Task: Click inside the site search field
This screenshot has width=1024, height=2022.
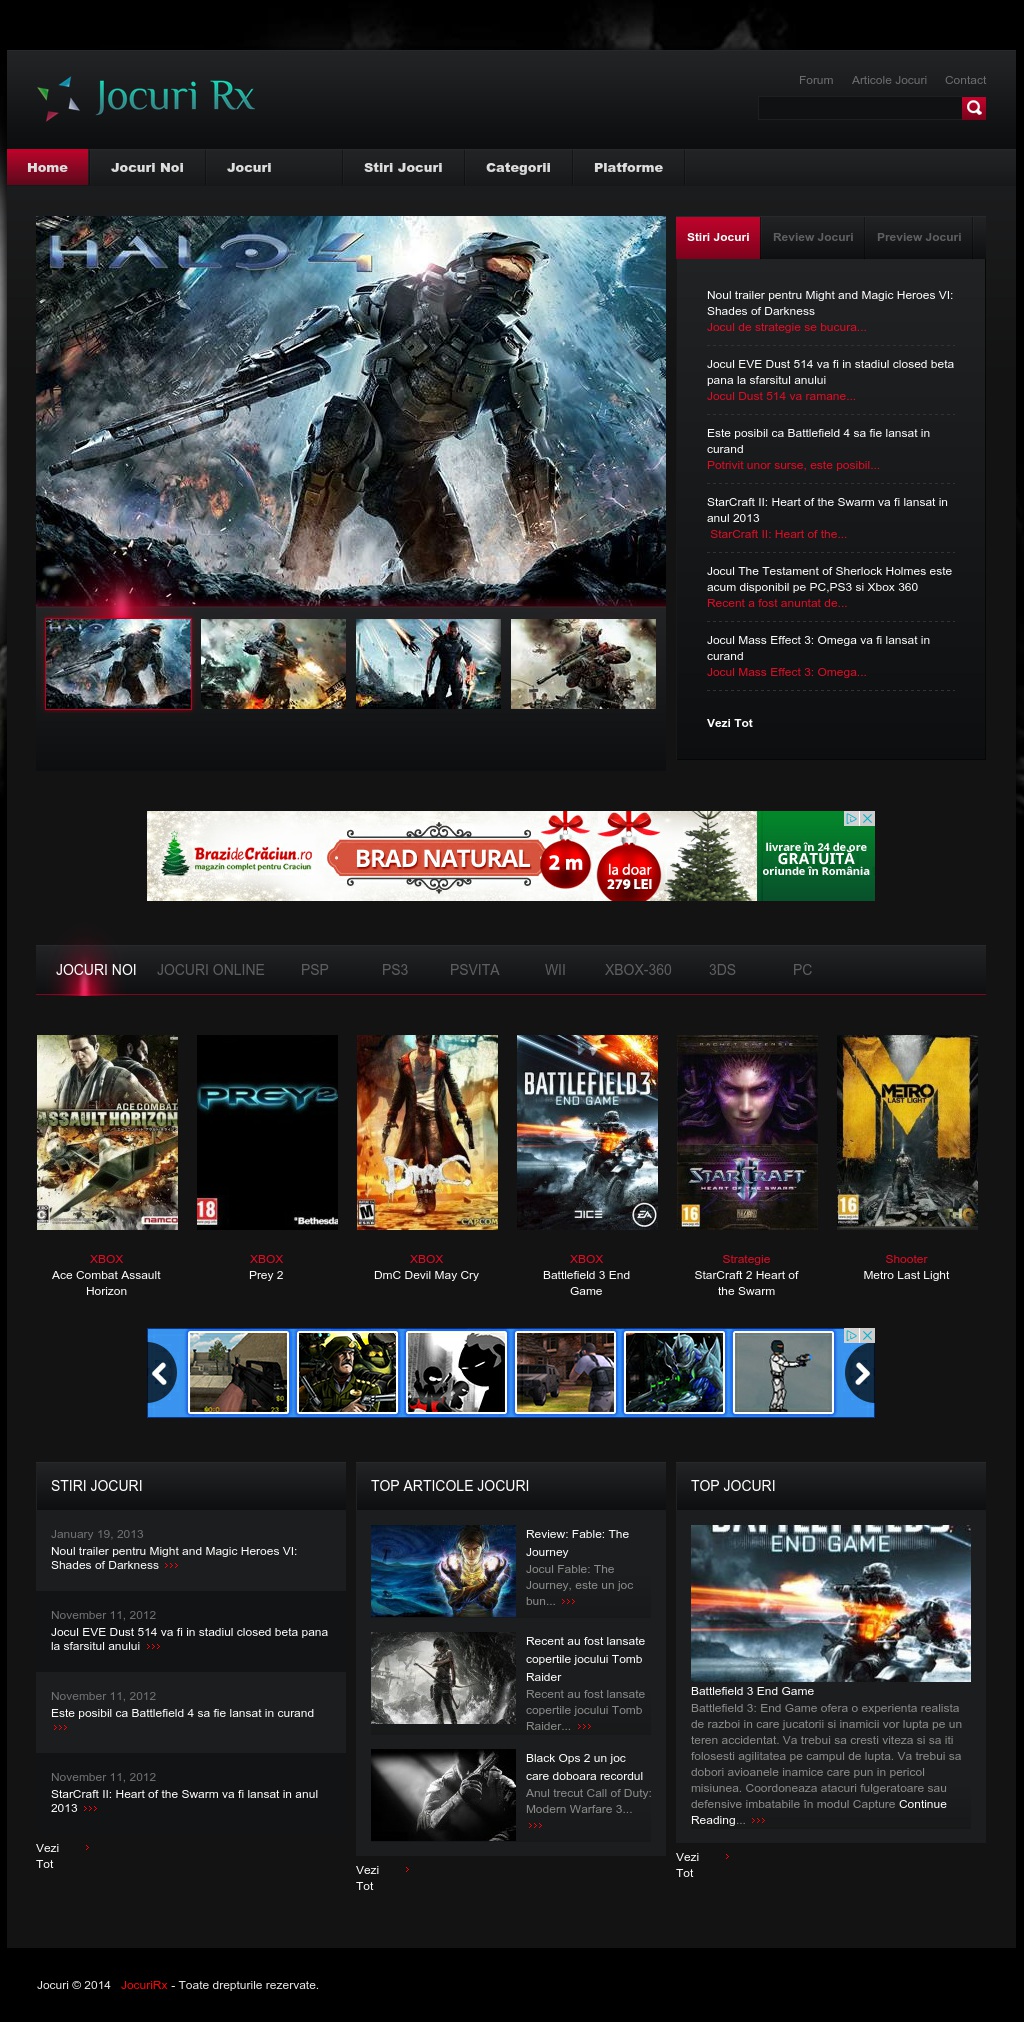Action: 859,108
